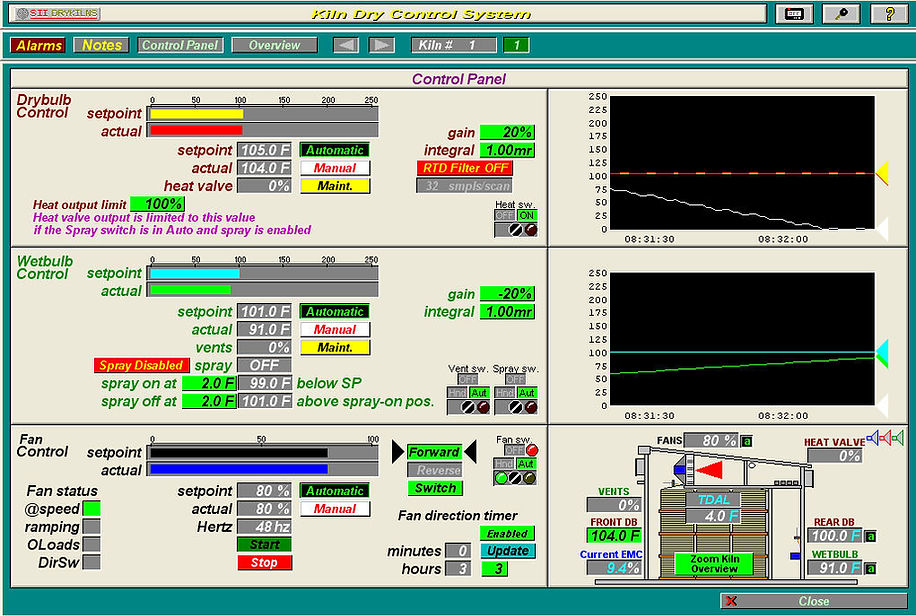The width and height of the screenshot is (916, 616).
Task: Open the Alarms screen
Action: pos(37,44)
